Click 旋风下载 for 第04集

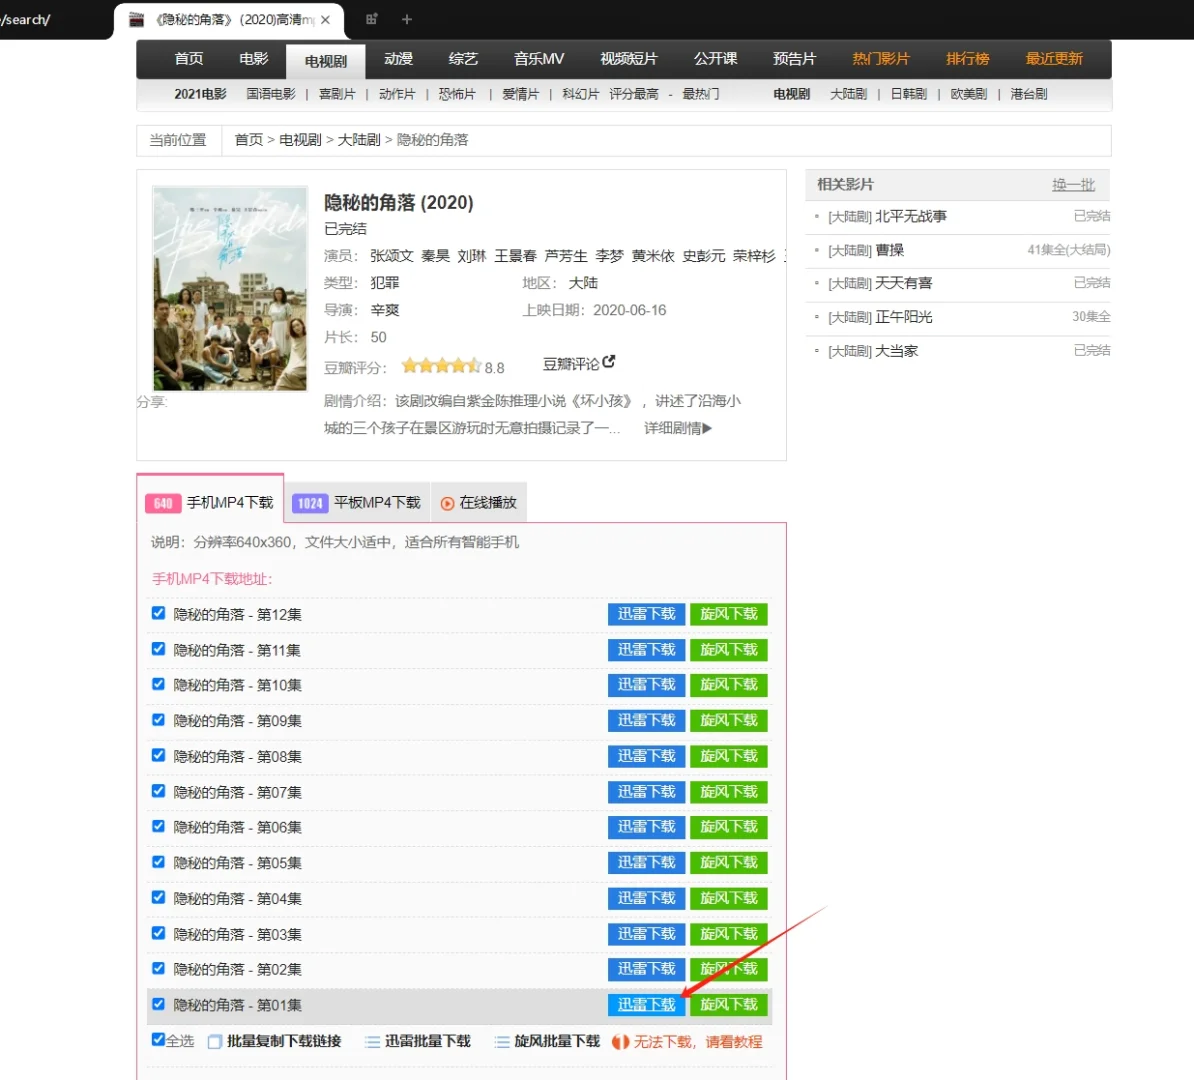729,898
